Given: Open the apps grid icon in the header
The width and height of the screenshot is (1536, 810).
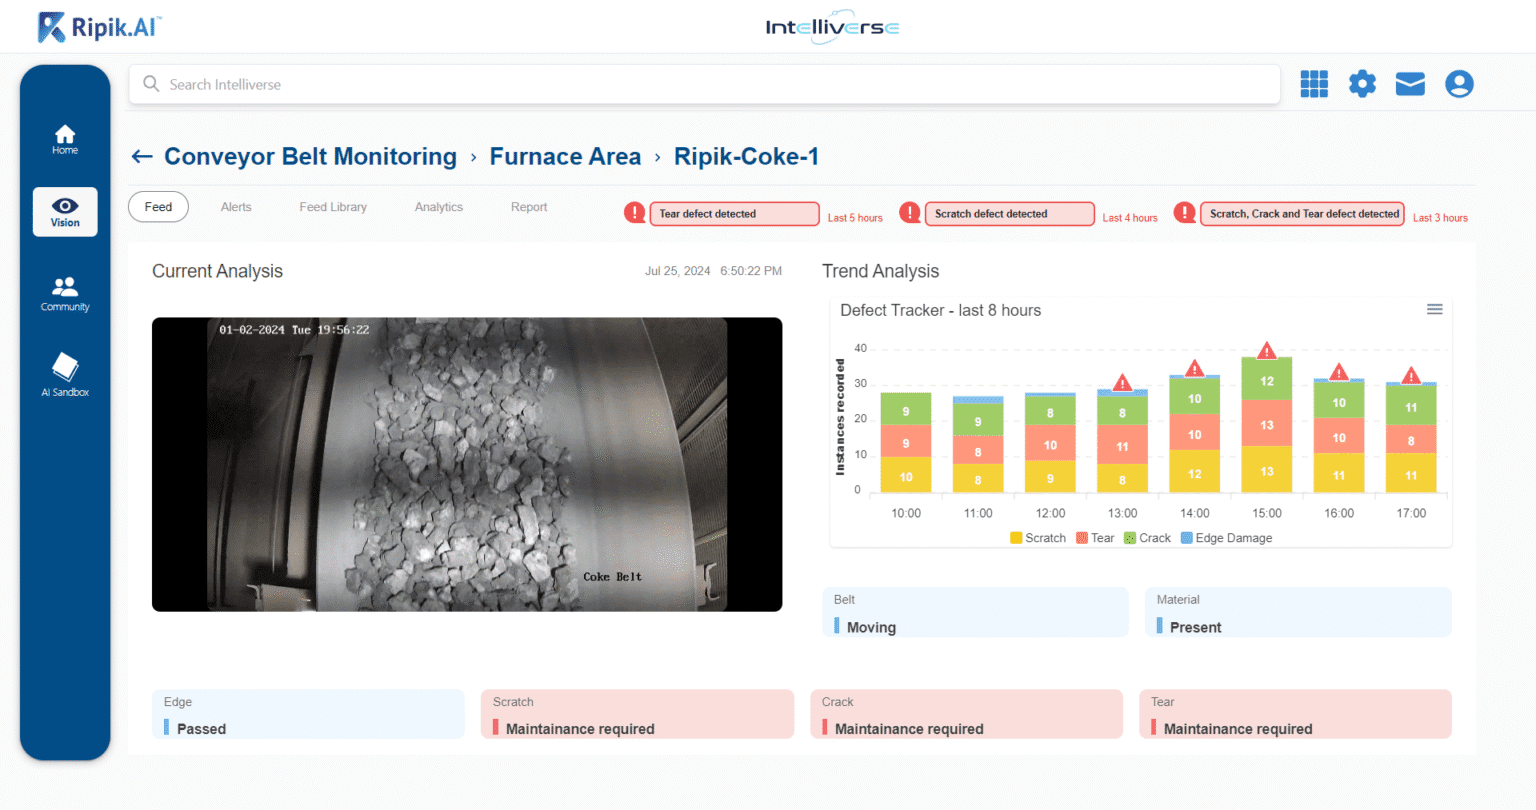Looking at the screenshot, I should tap(1313, 84).
